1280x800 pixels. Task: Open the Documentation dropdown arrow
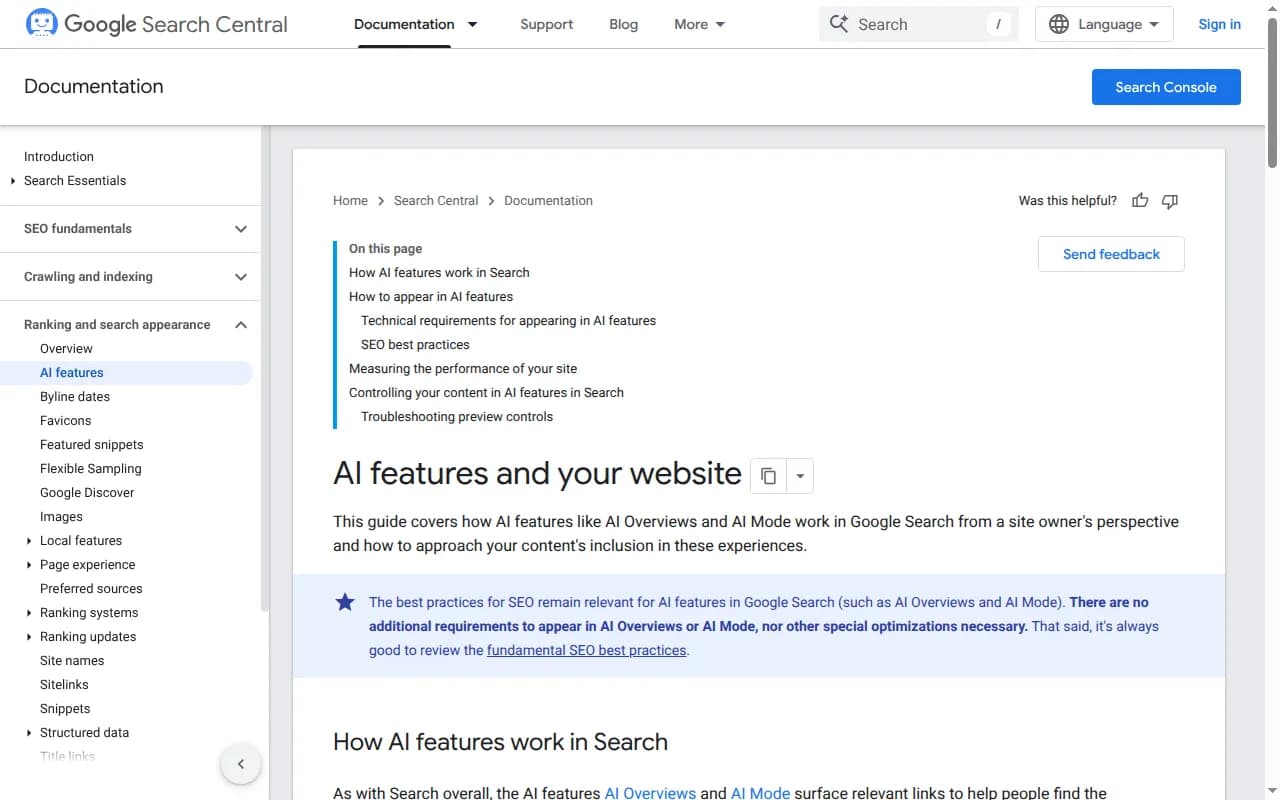473,24
